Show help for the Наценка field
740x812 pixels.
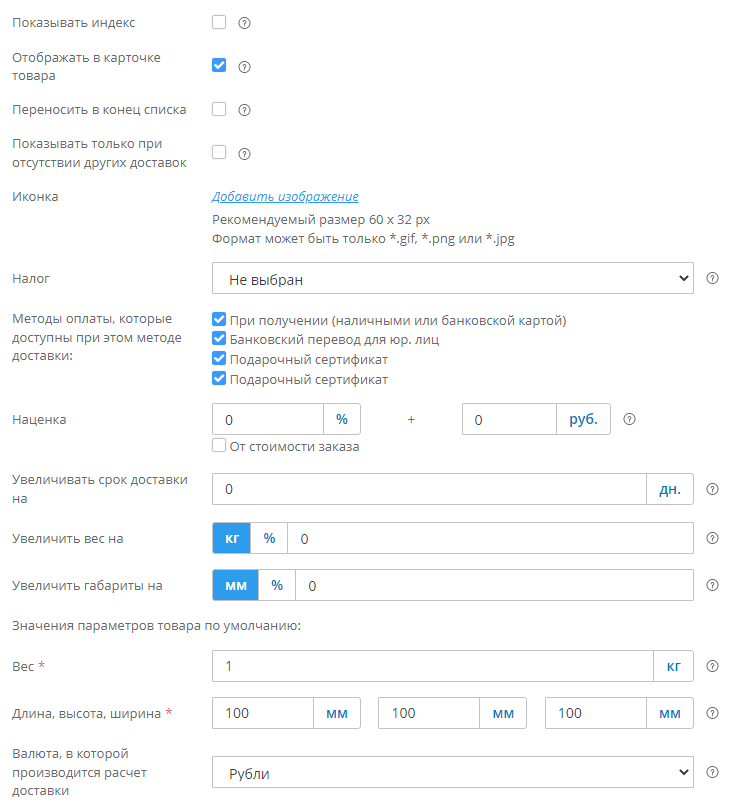click(630, 420)
